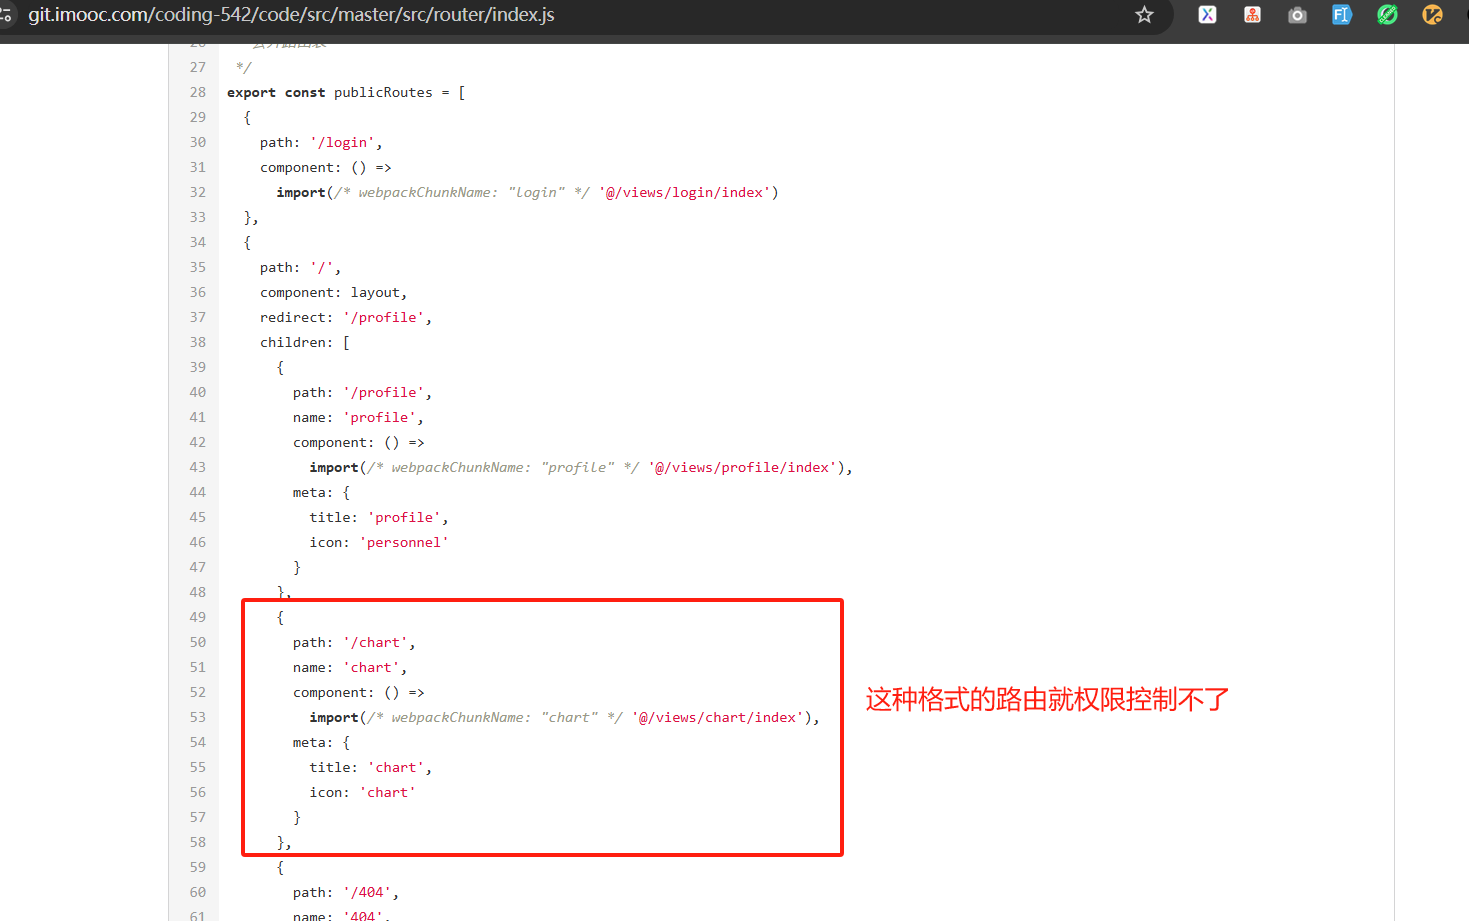Click code path: '/profile'
1469x921 pixels.
point(362,392)
